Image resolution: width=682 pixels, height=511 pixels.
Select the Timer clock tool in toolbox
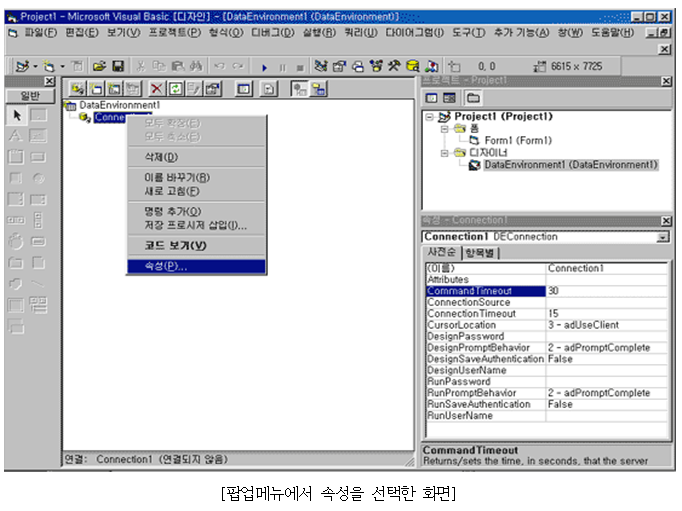(16, 241)
